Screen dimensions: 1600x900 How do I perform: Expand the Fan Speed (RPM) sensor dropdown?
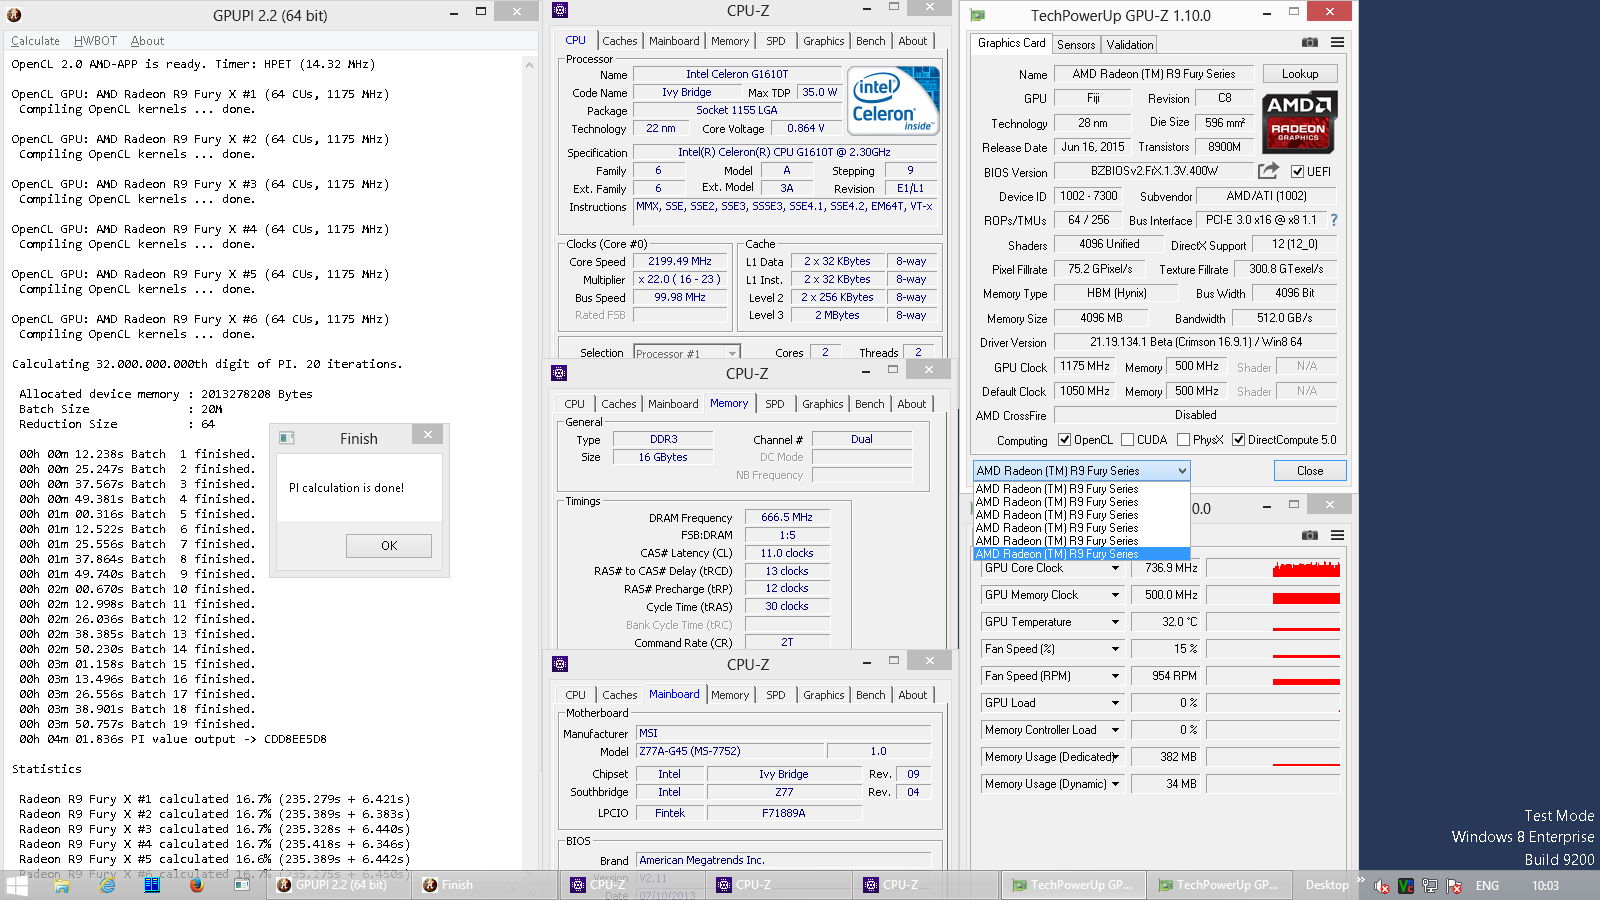pyautogui.click(x=1115, y=676)
